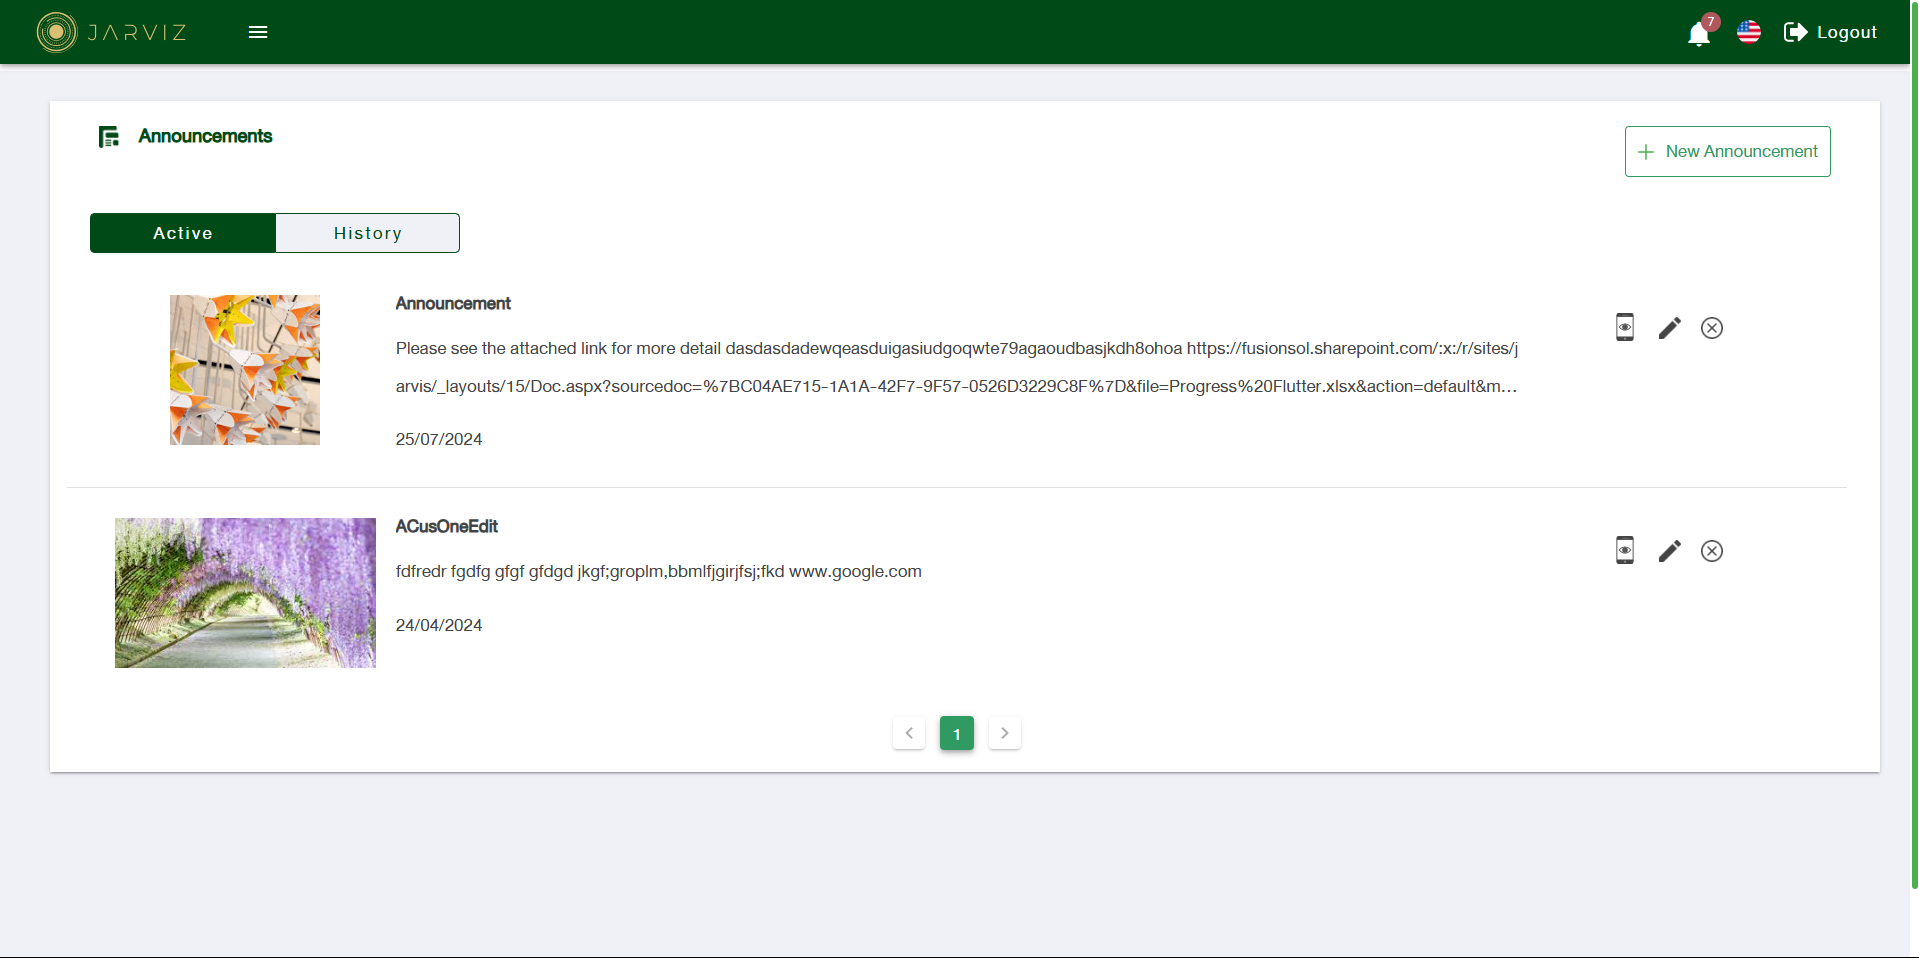Edit the Announcement post using the pencil icon
Viewport: 1919px width, 958px height.
coord(1668,327)
